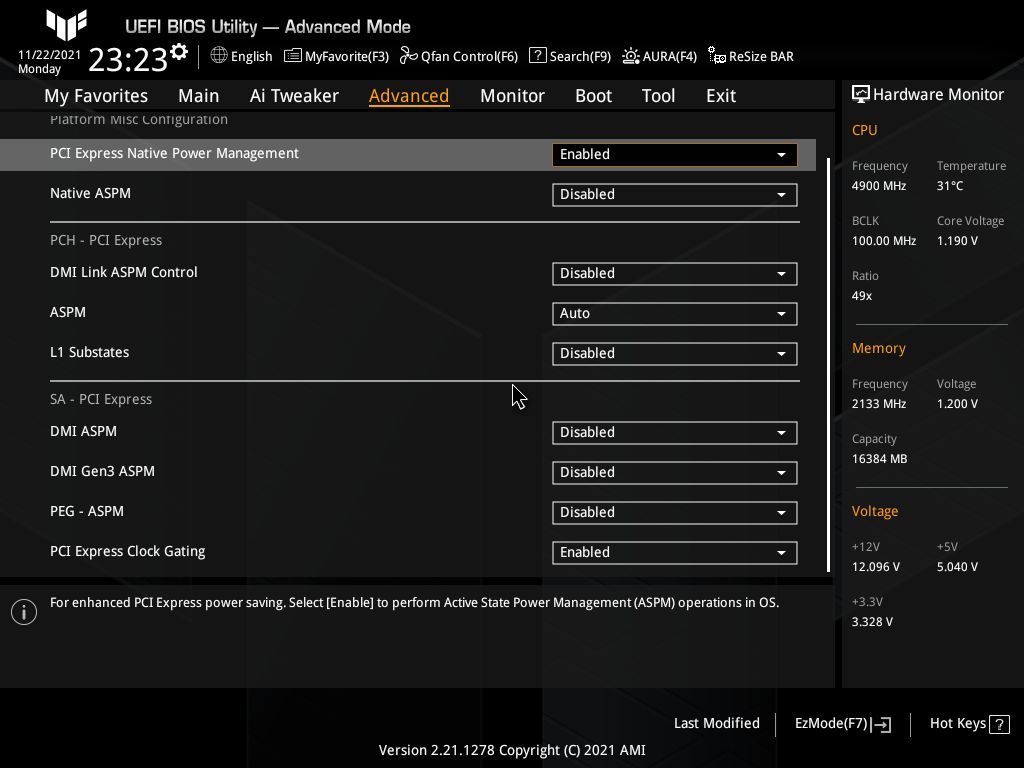1024x768 pixels.
Task: Click the Hot Keys question mark box
Action: (x=999, y=724)
